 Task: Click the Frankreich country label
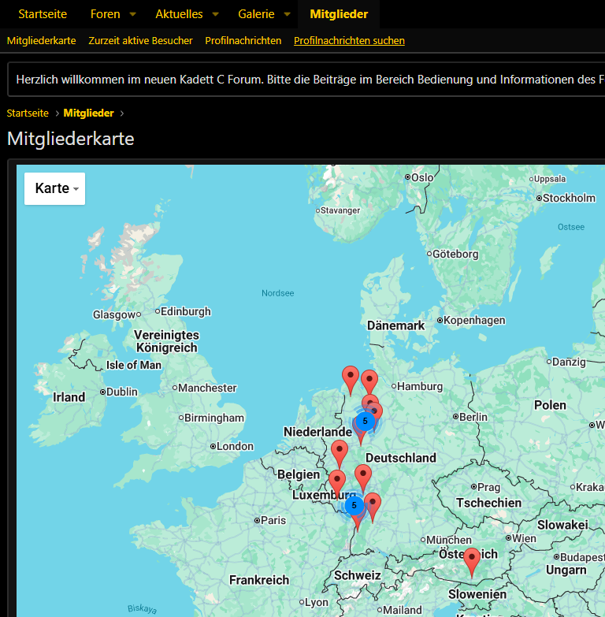259,580
